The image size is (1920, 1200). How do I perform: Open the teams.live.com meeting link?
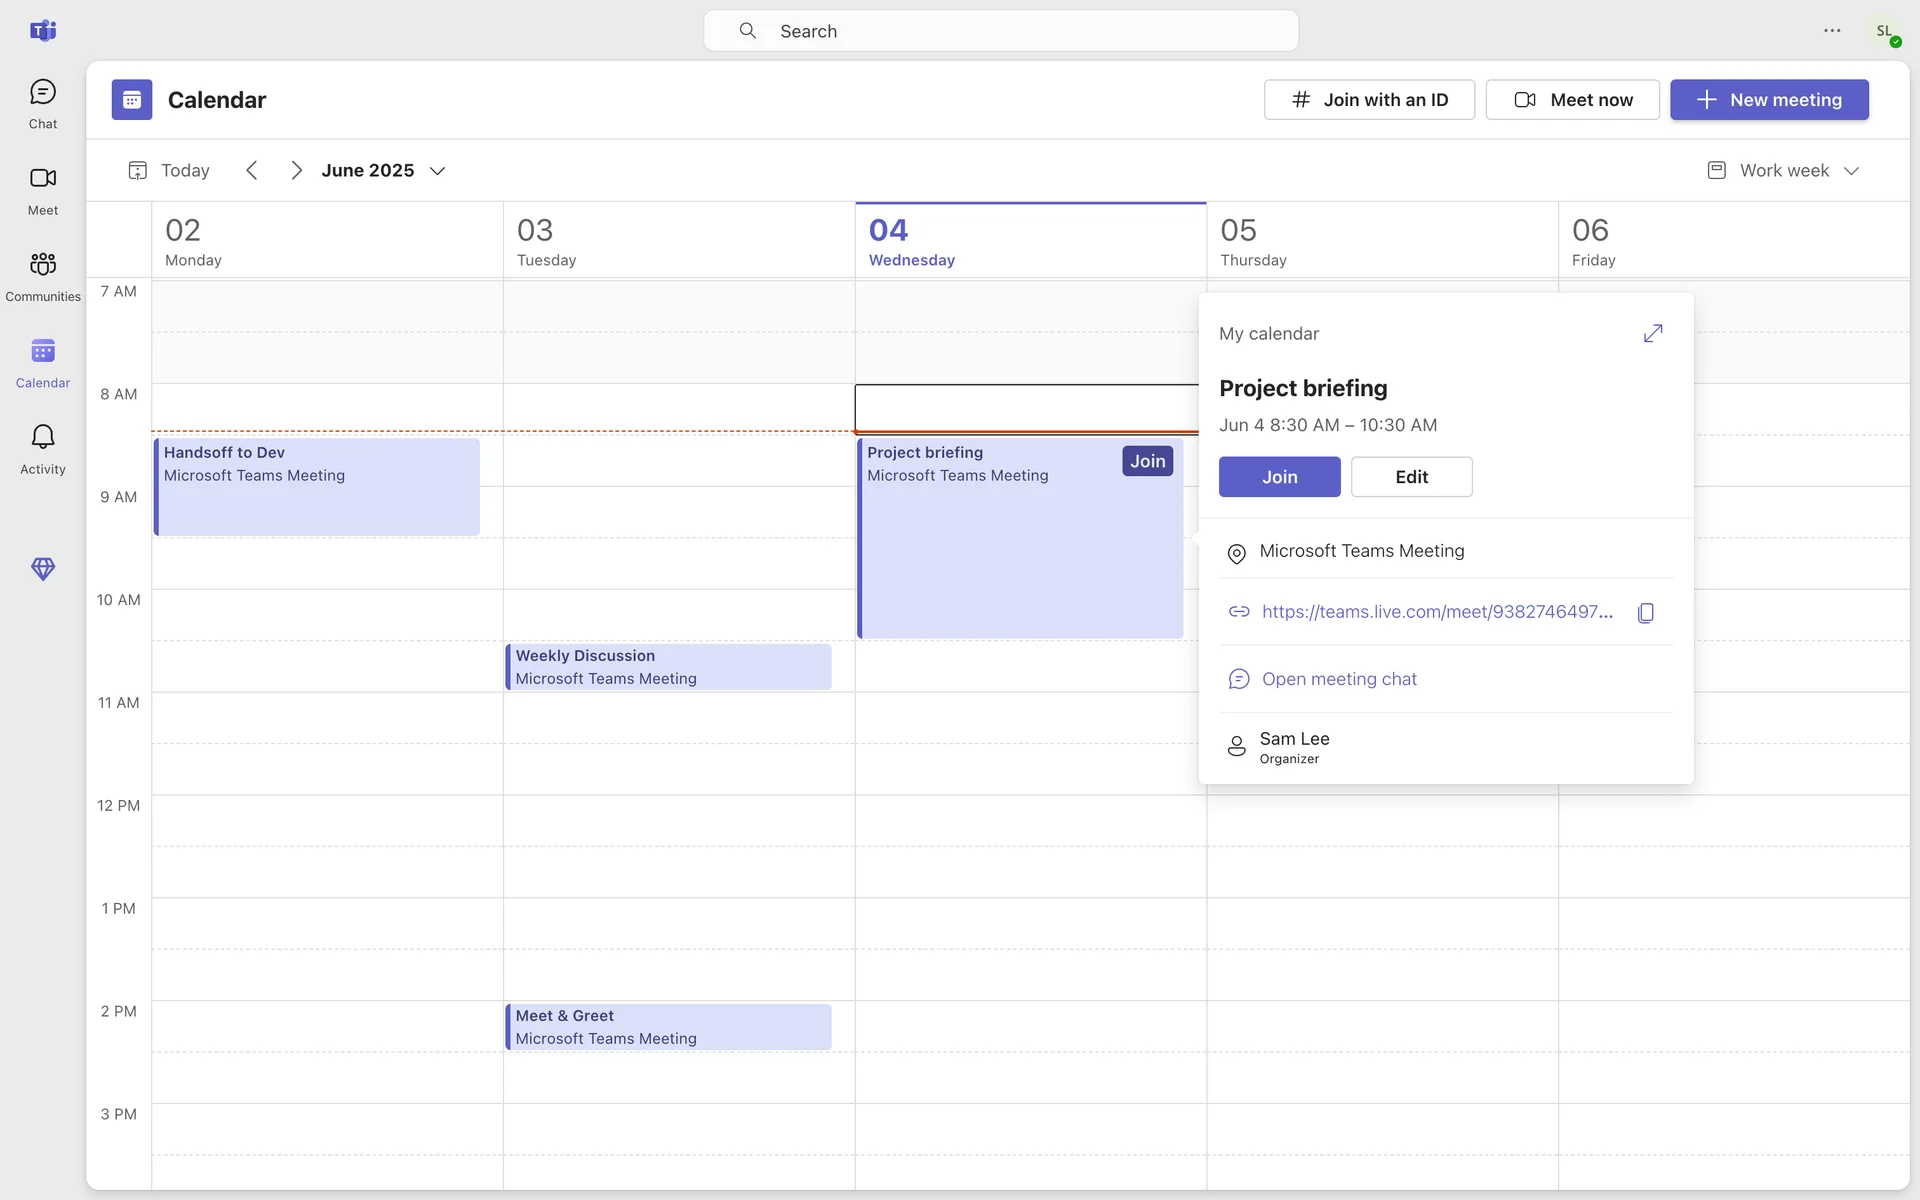1436,612
